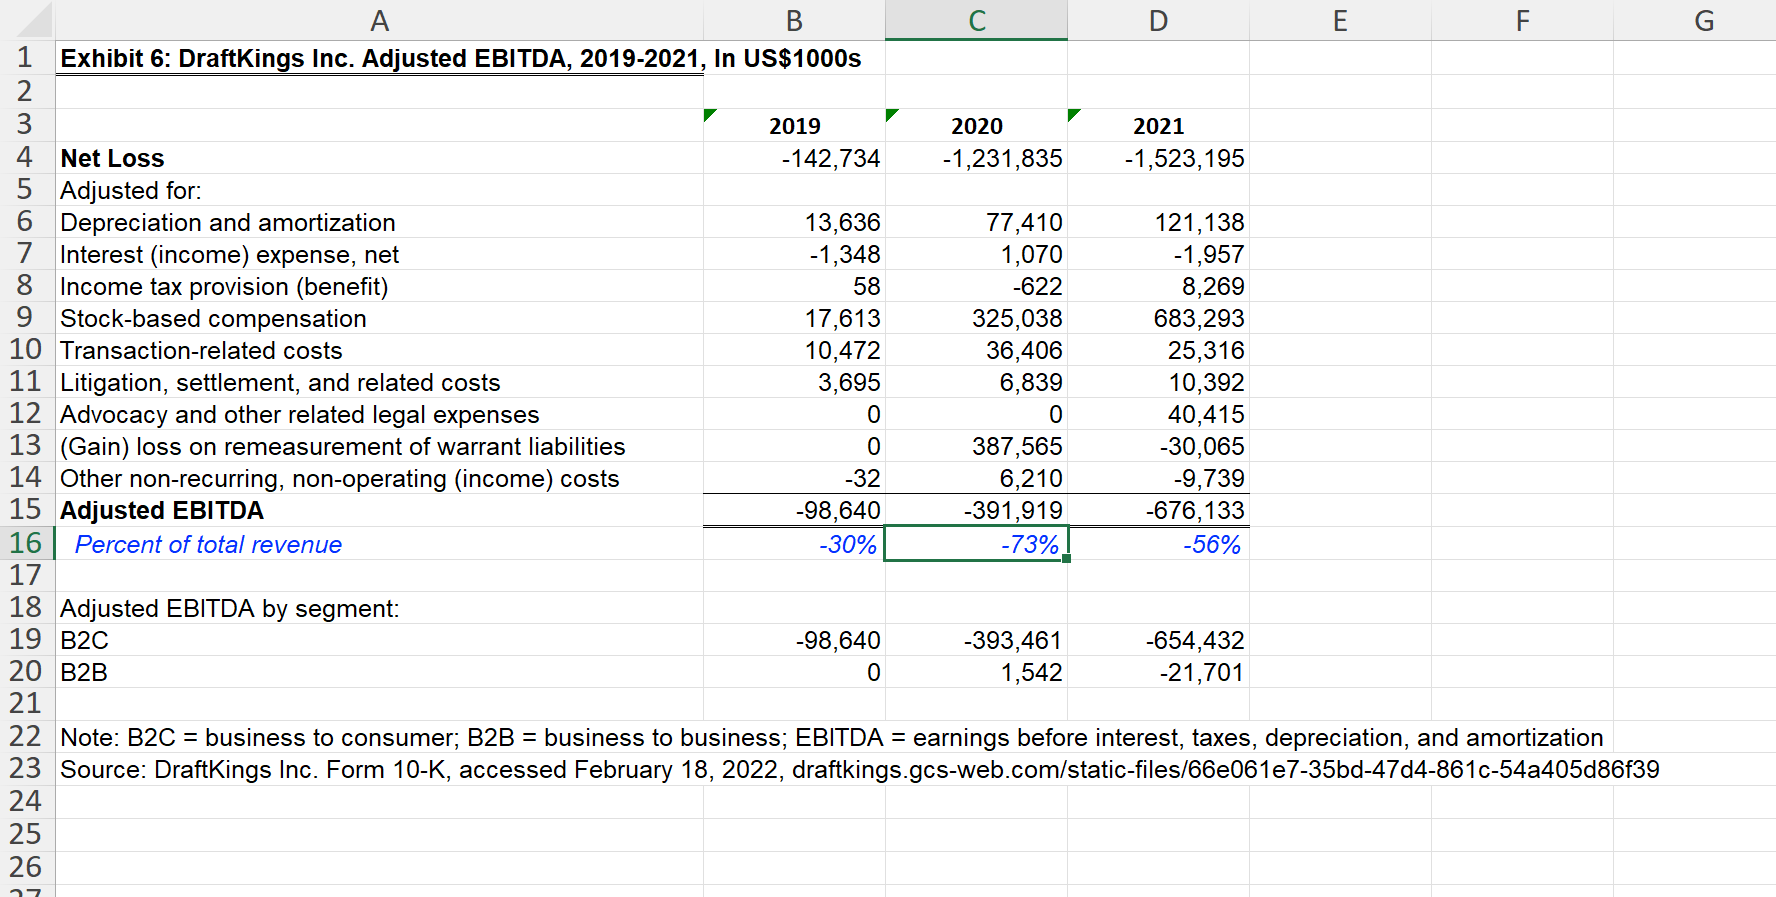Select Adjusted EBITDA label cell
1776x897 pixels.
[379, 510]
